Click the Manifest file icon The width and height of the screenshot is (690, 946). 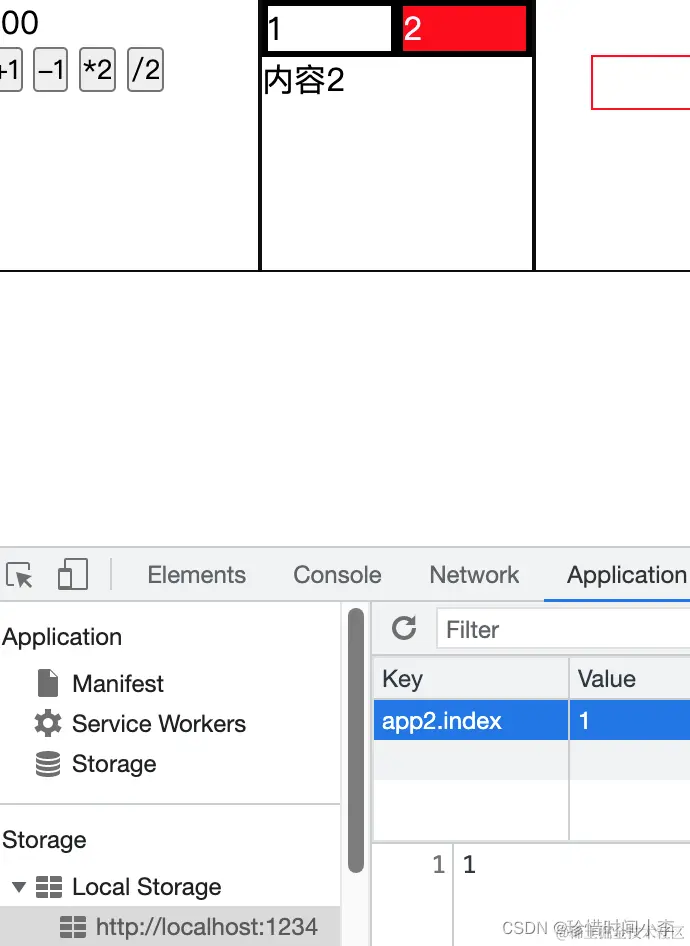47,684
